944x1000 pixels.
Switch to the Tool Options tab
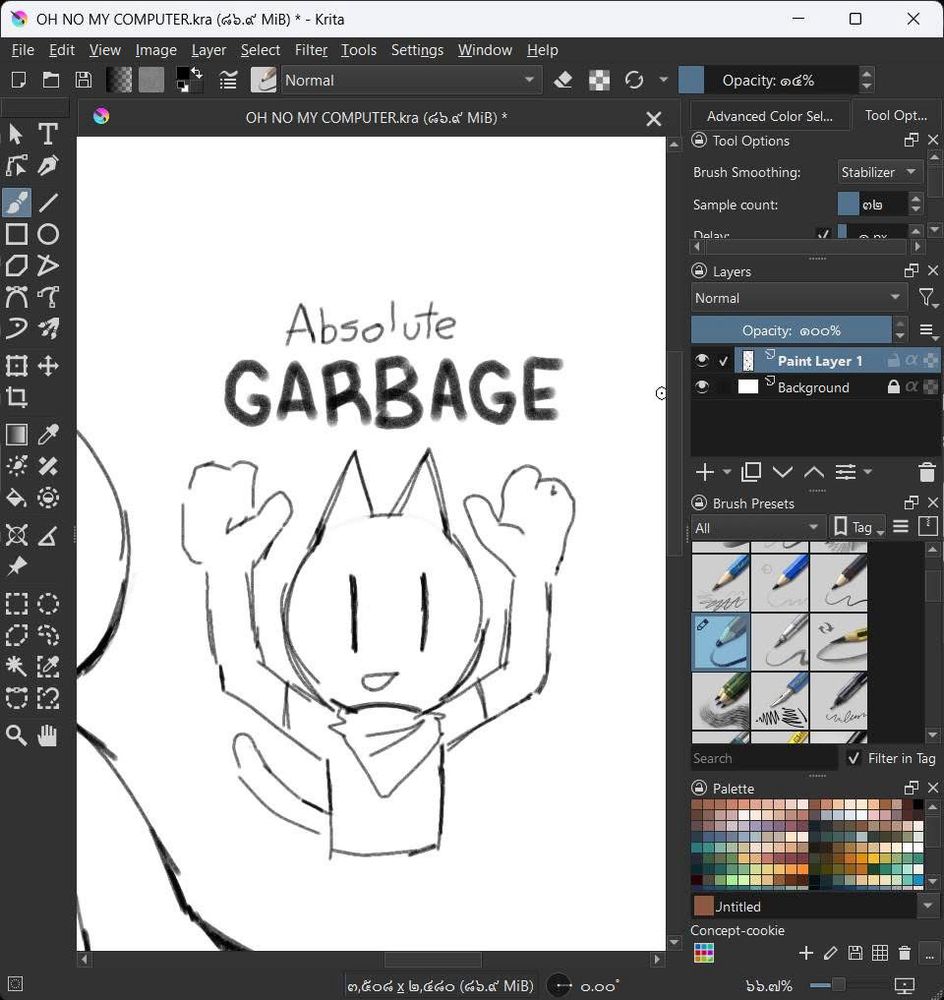[896, 115]
